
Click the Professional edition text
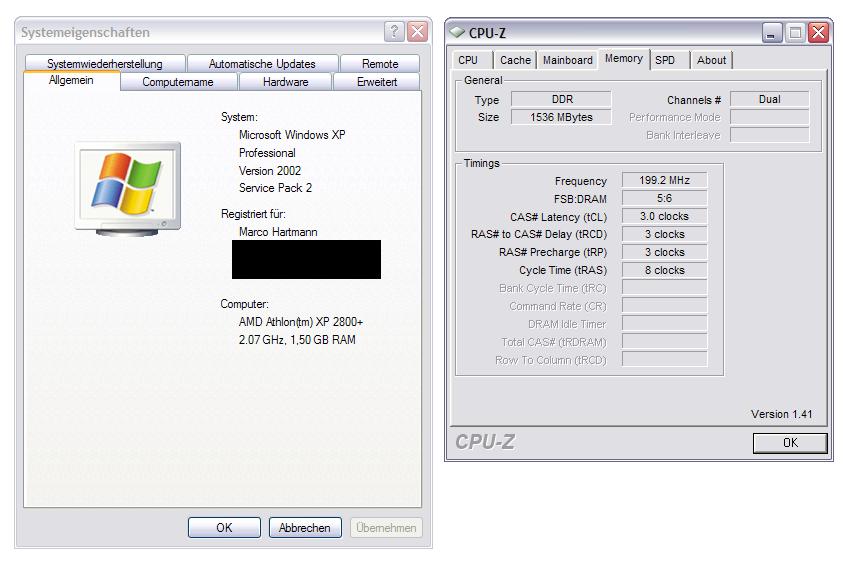[x=267, y=153]
